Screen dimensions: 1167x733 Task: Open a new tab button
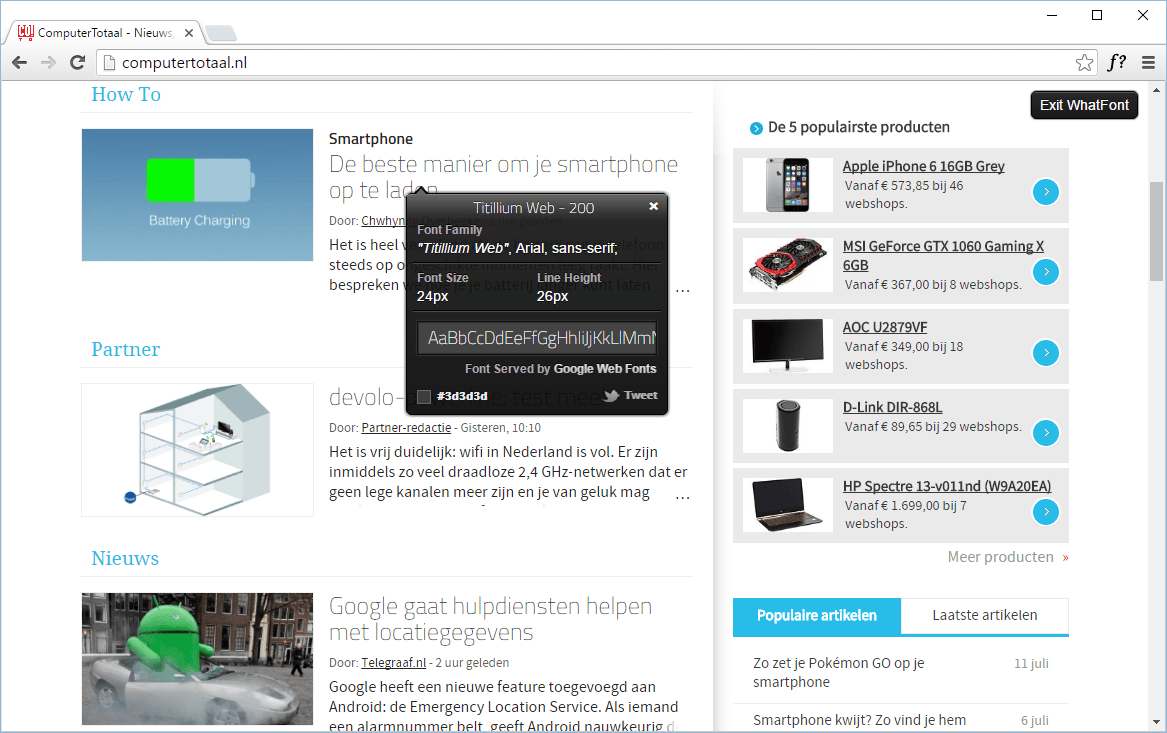pyautogui.click(x=221, y=33)
